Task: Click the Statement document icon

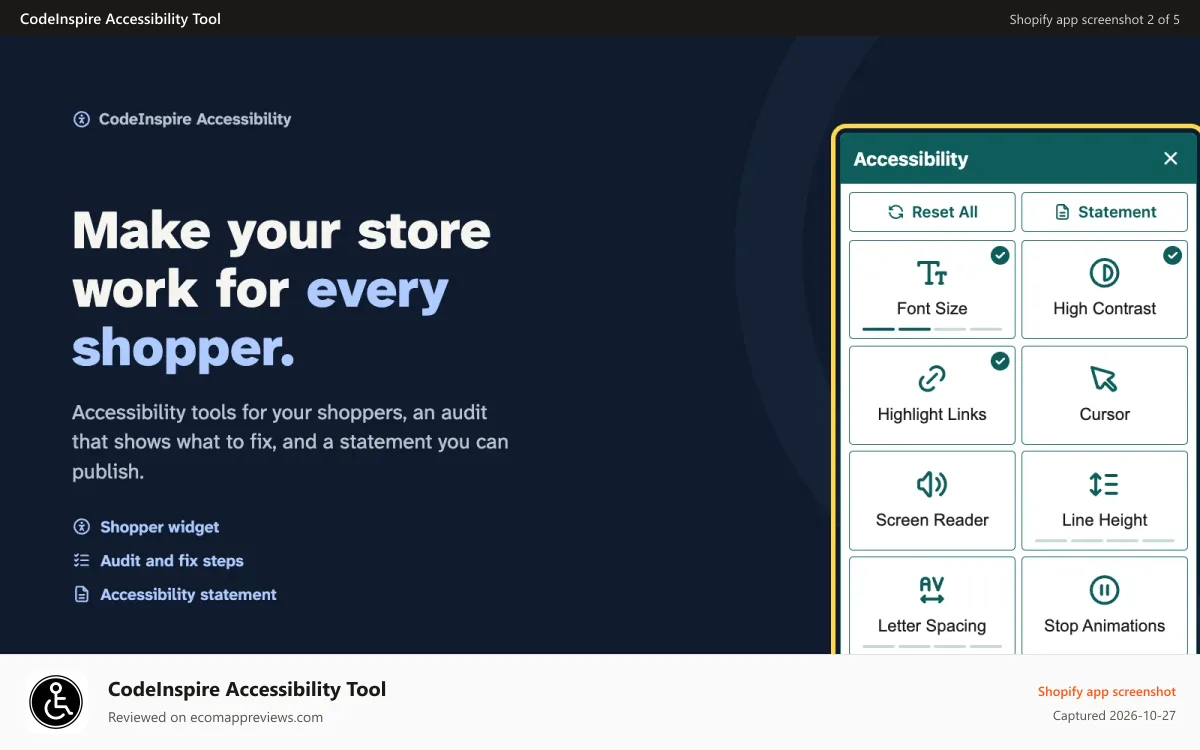Action: click(x=1062, y=212)
